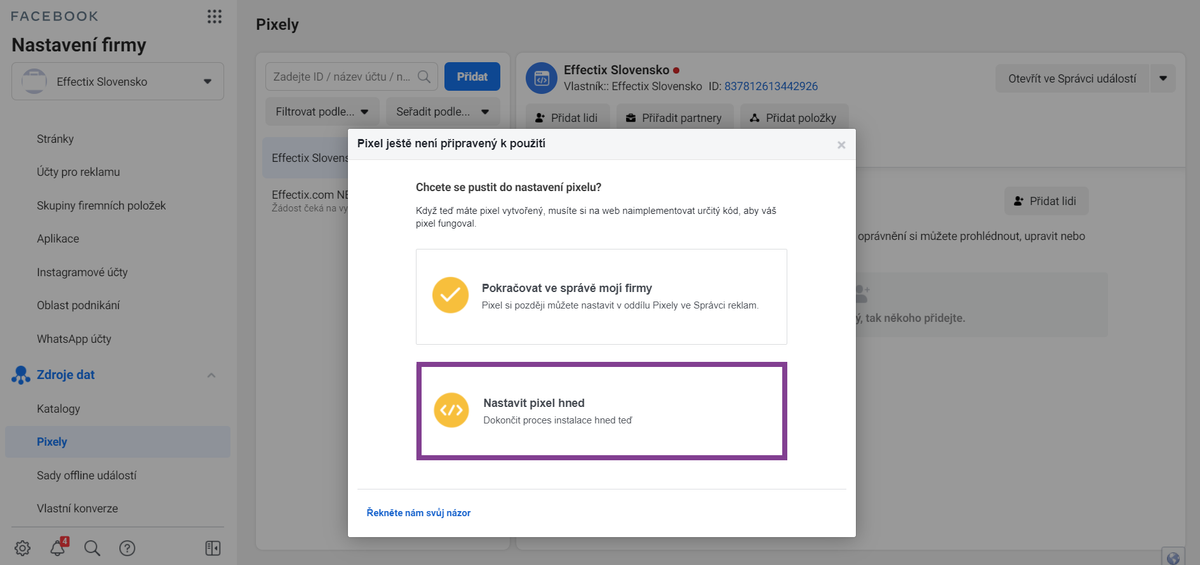The height and width of the screenshot is (565, 1200).
Task: Select Pixely in the sidebar
Action: (118, 442)
